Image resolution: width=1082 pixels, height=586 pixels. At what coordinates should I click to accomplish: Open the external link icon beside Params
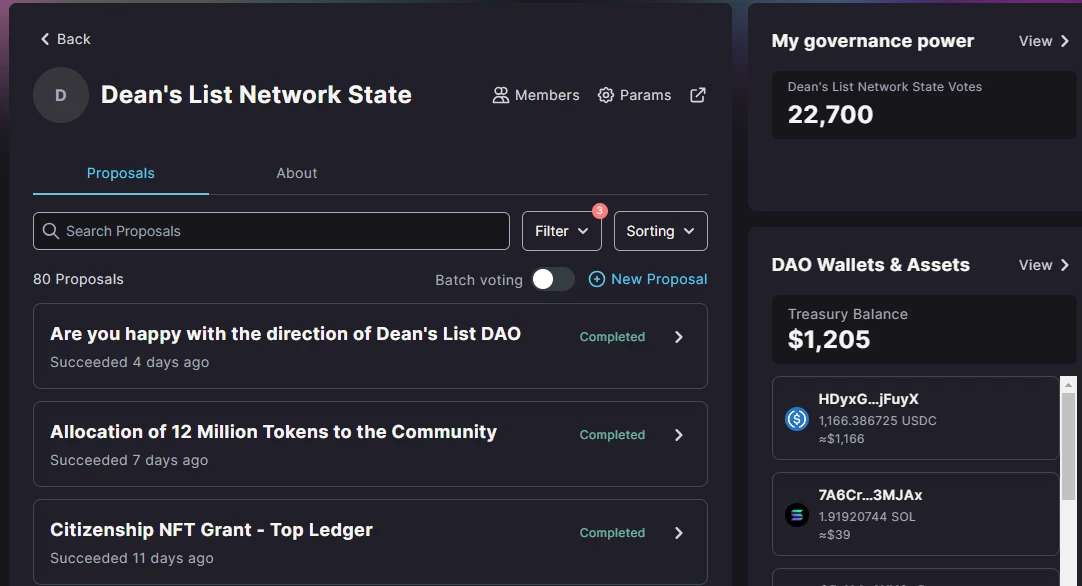click(x=698, y=95)
